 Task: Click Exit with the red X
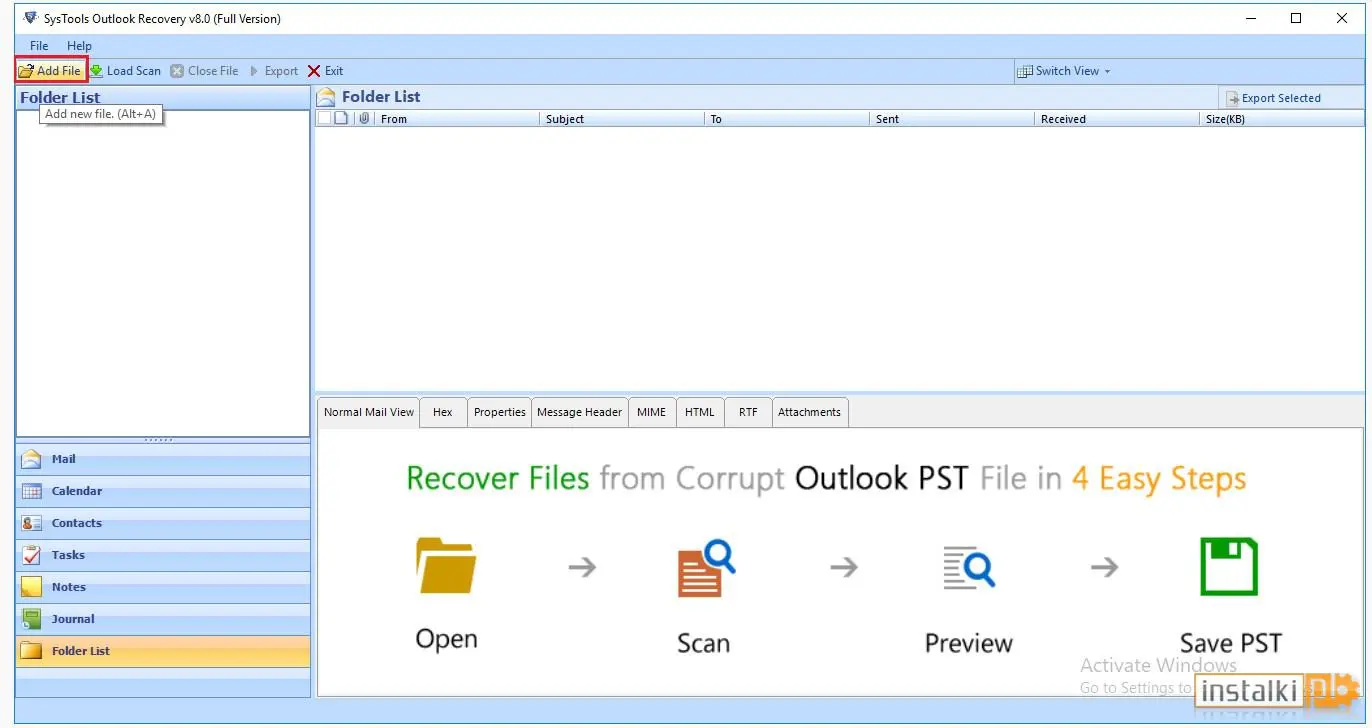pyautogui.click(x=325, y=71)
